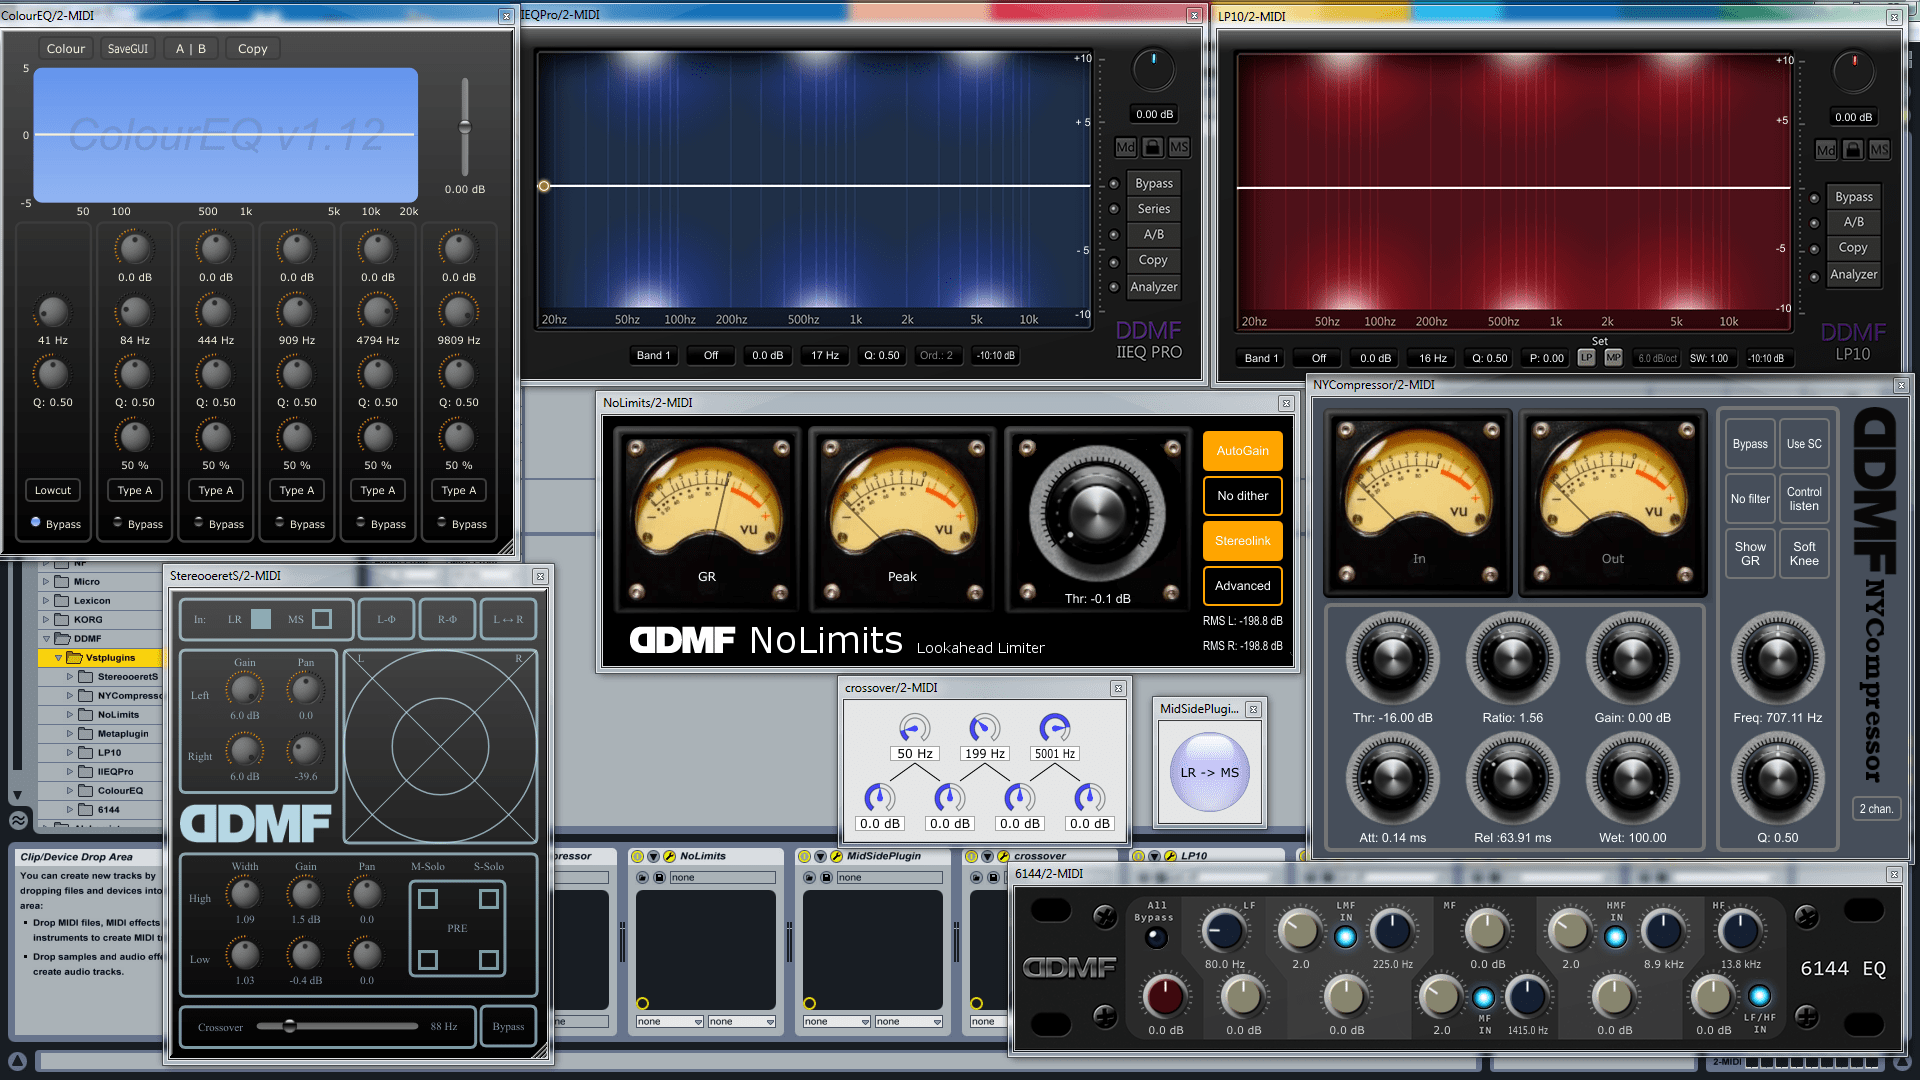Collapse the DDMF folder in browser

(46, 638)
